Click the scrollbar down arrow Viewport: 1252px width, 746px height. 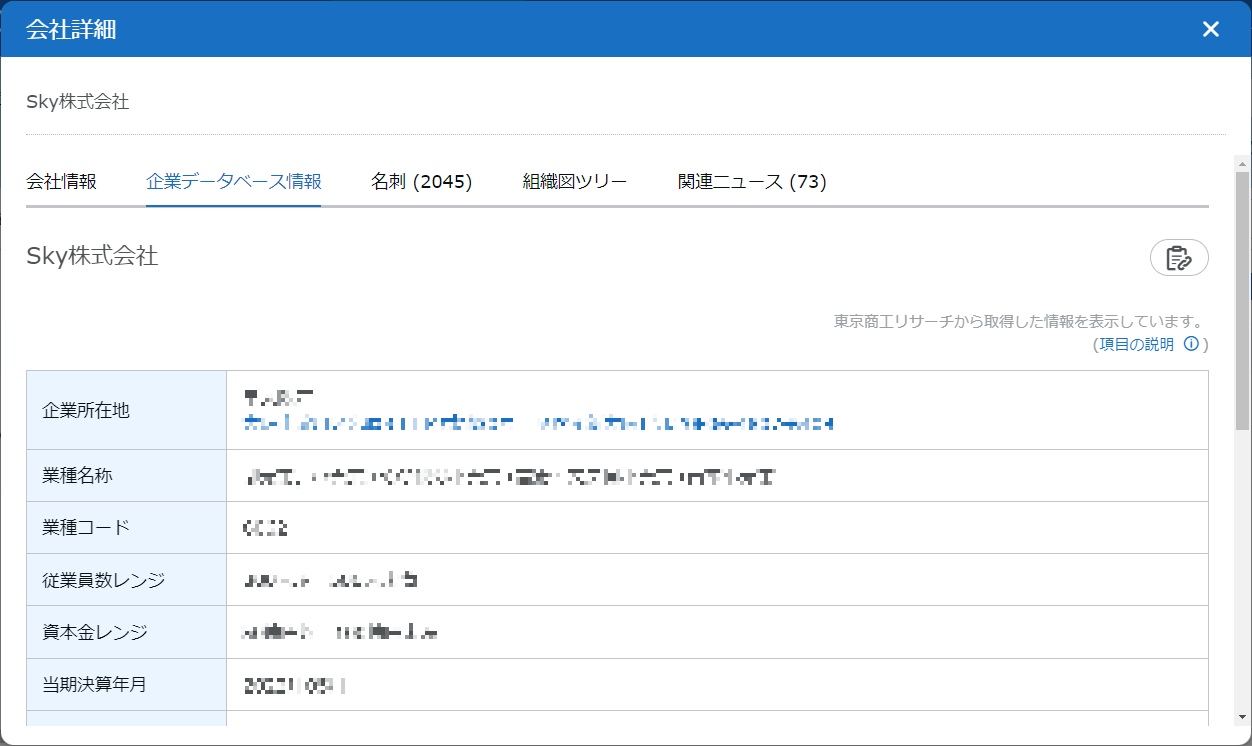tap(1242, 718)
